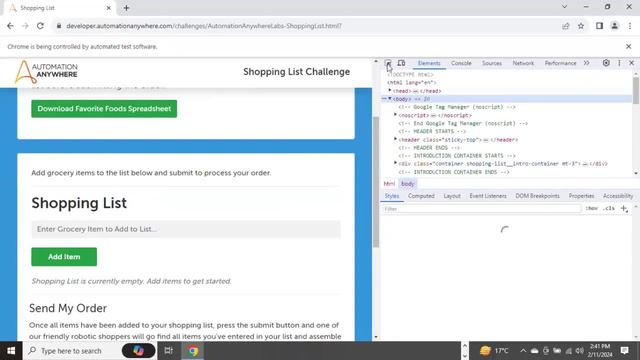Click the Automation Anywhere logo

click(x=46, y=72)
